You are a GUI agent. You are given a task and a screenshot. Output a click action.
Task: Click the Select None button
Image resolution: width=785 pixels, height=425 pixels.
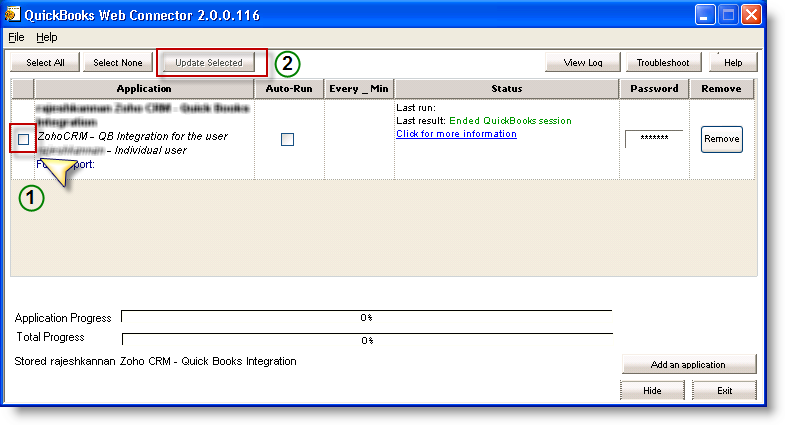tap(118, 63)
